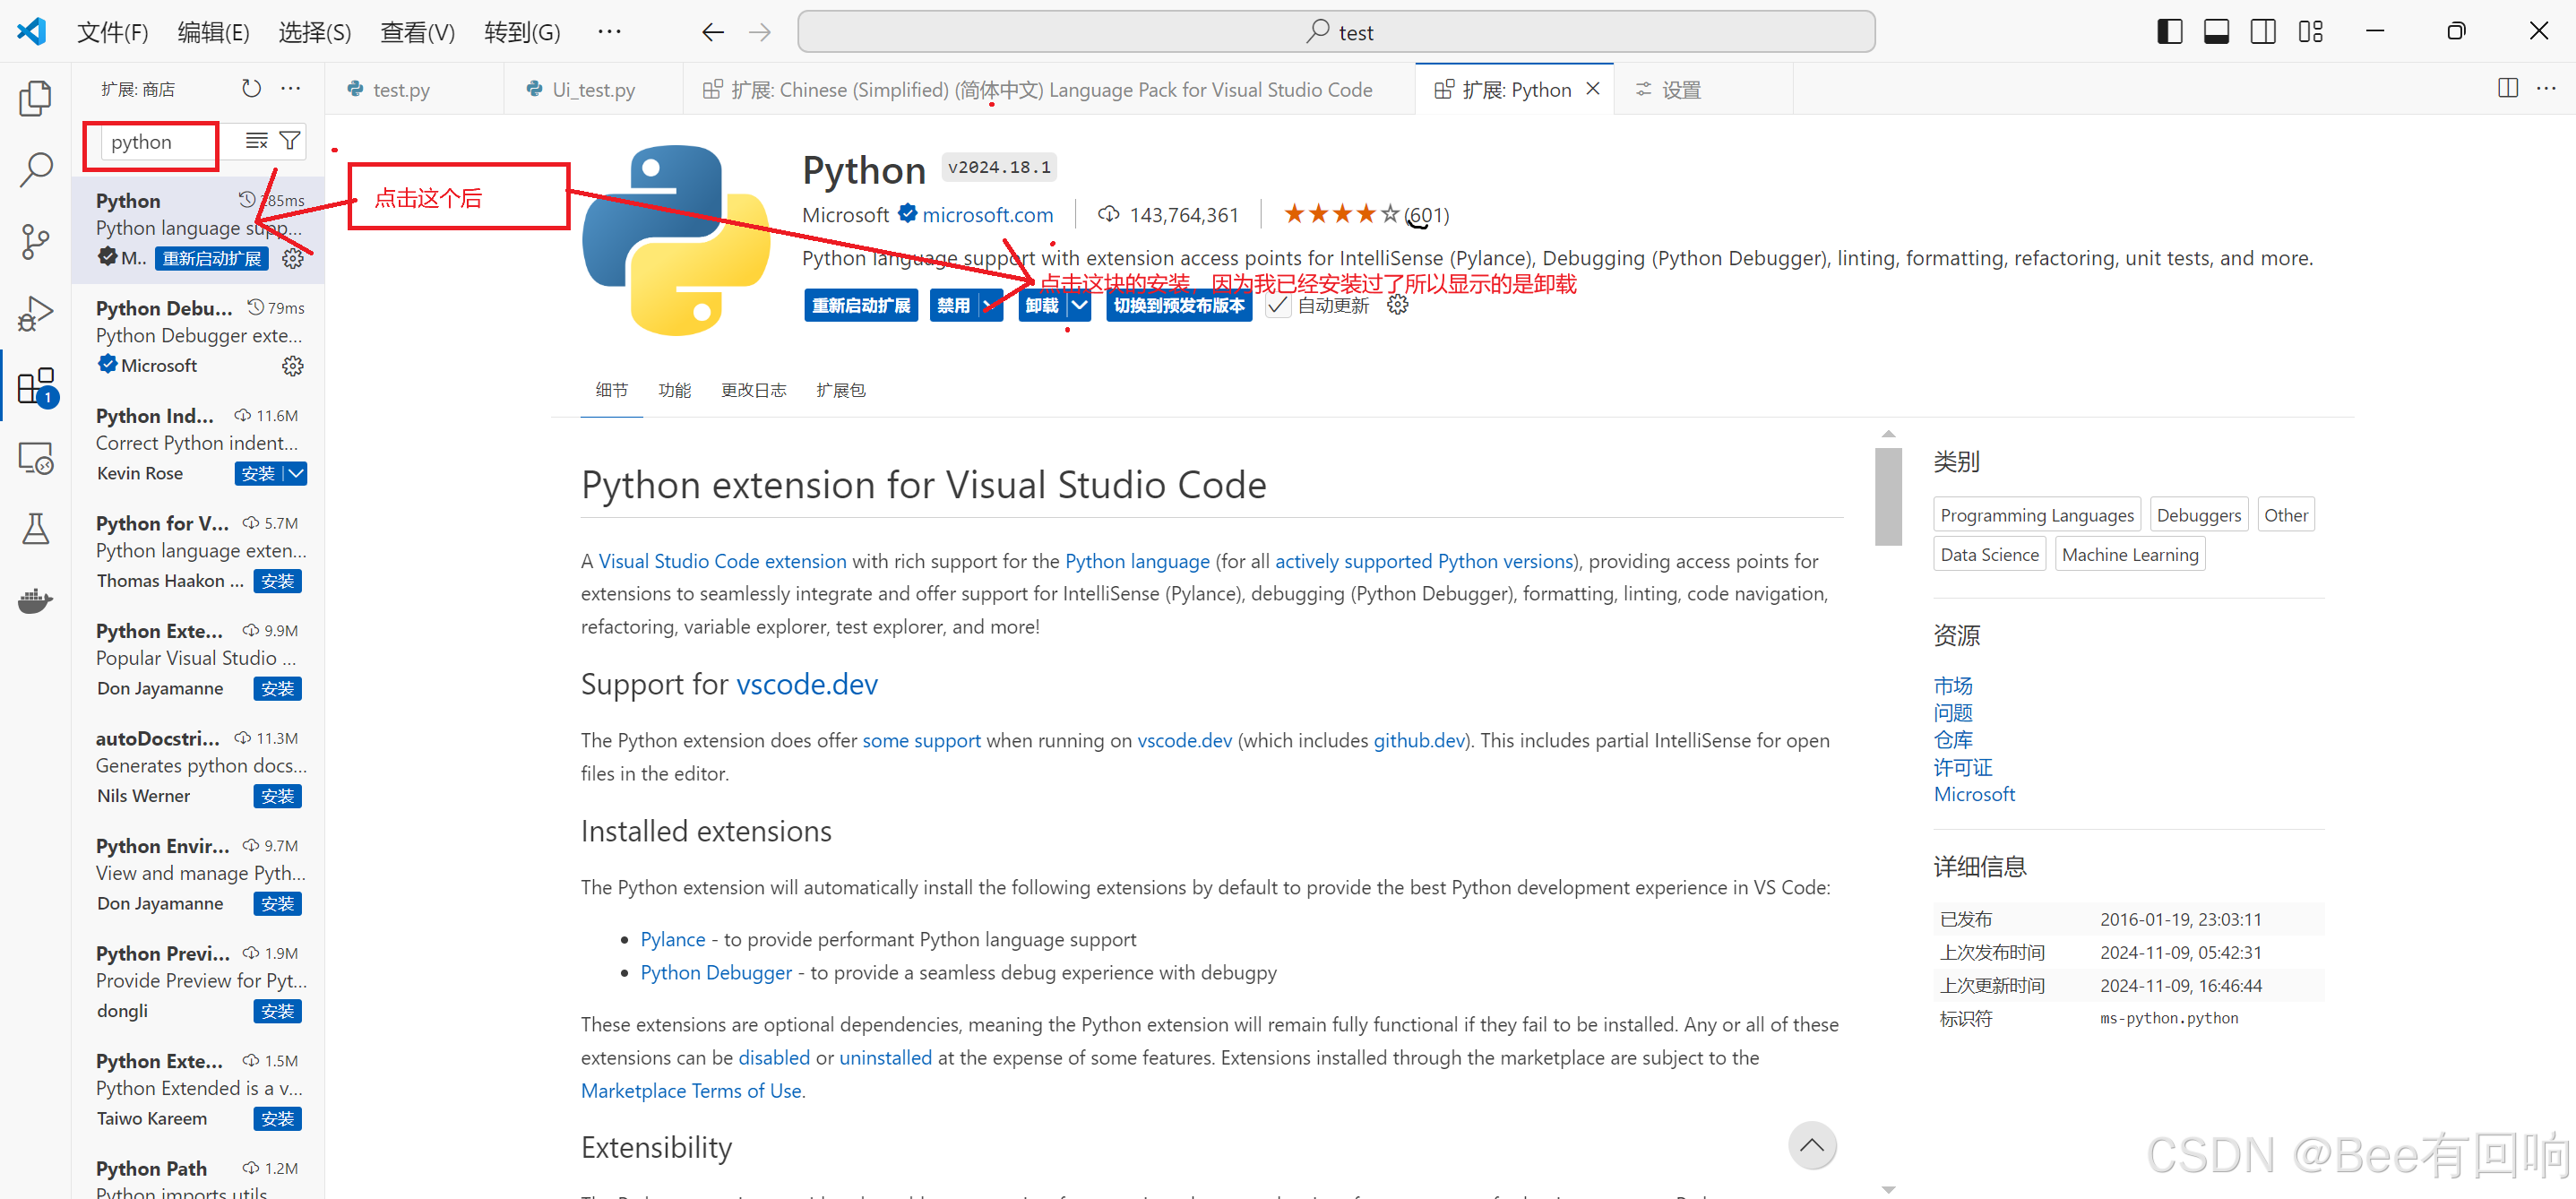Click the refresh extensions icon

pos(251,88)
